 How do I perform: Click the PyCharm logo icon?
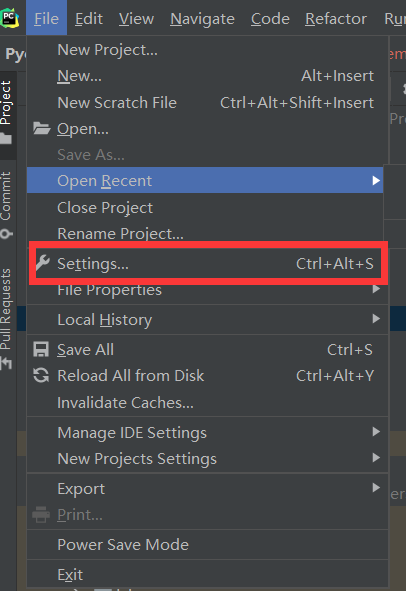[9, 18]
